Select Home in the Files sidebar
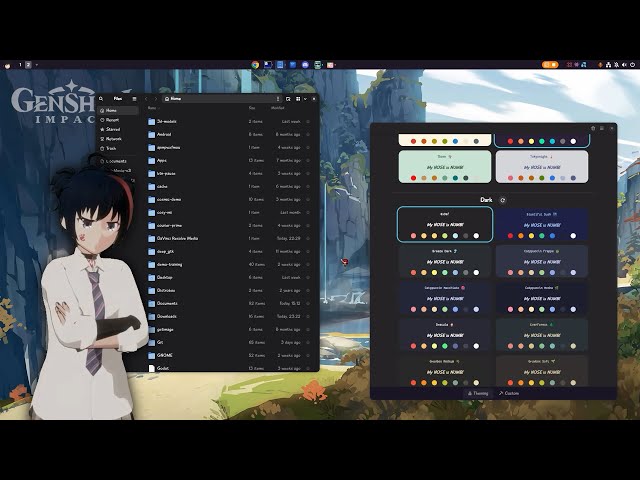 (x=118, y=111)
